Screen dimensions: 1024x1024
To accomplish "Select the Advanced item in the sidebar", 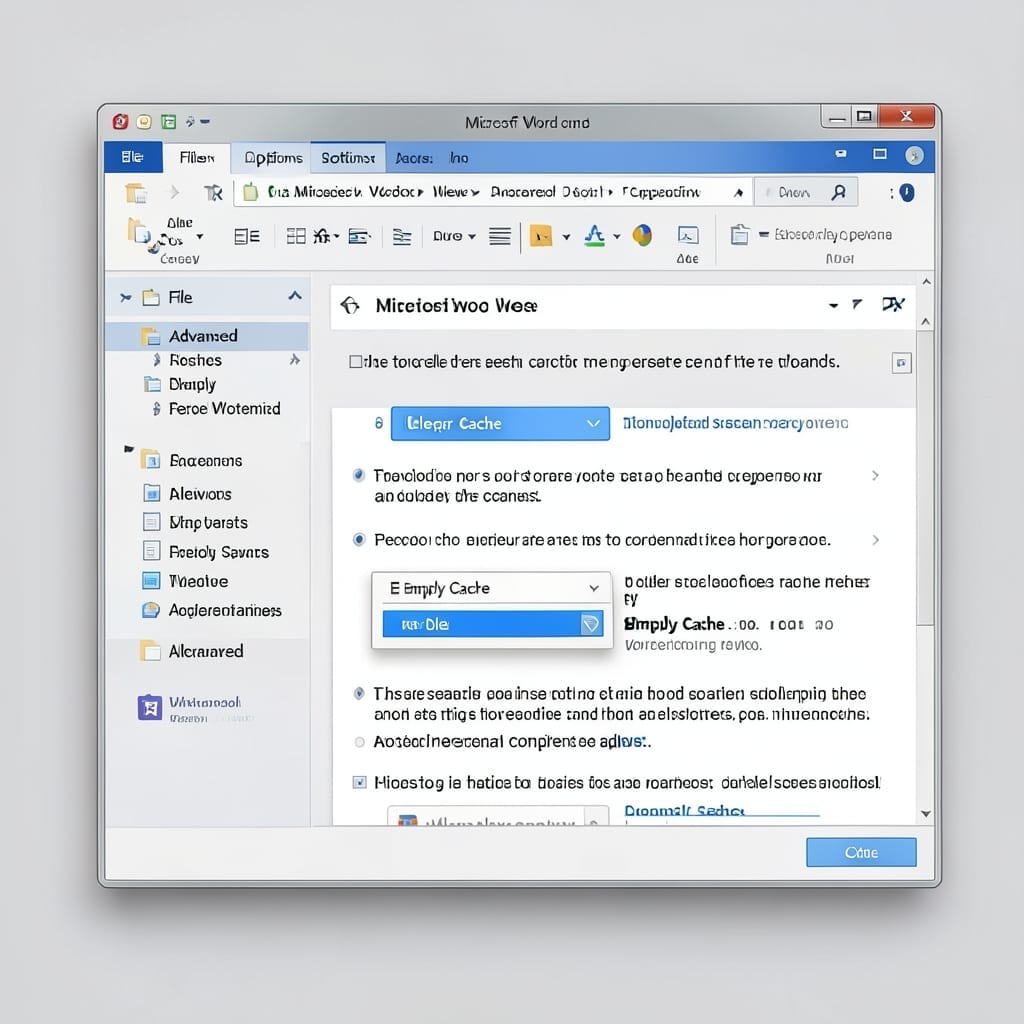I will coord(207,336).
